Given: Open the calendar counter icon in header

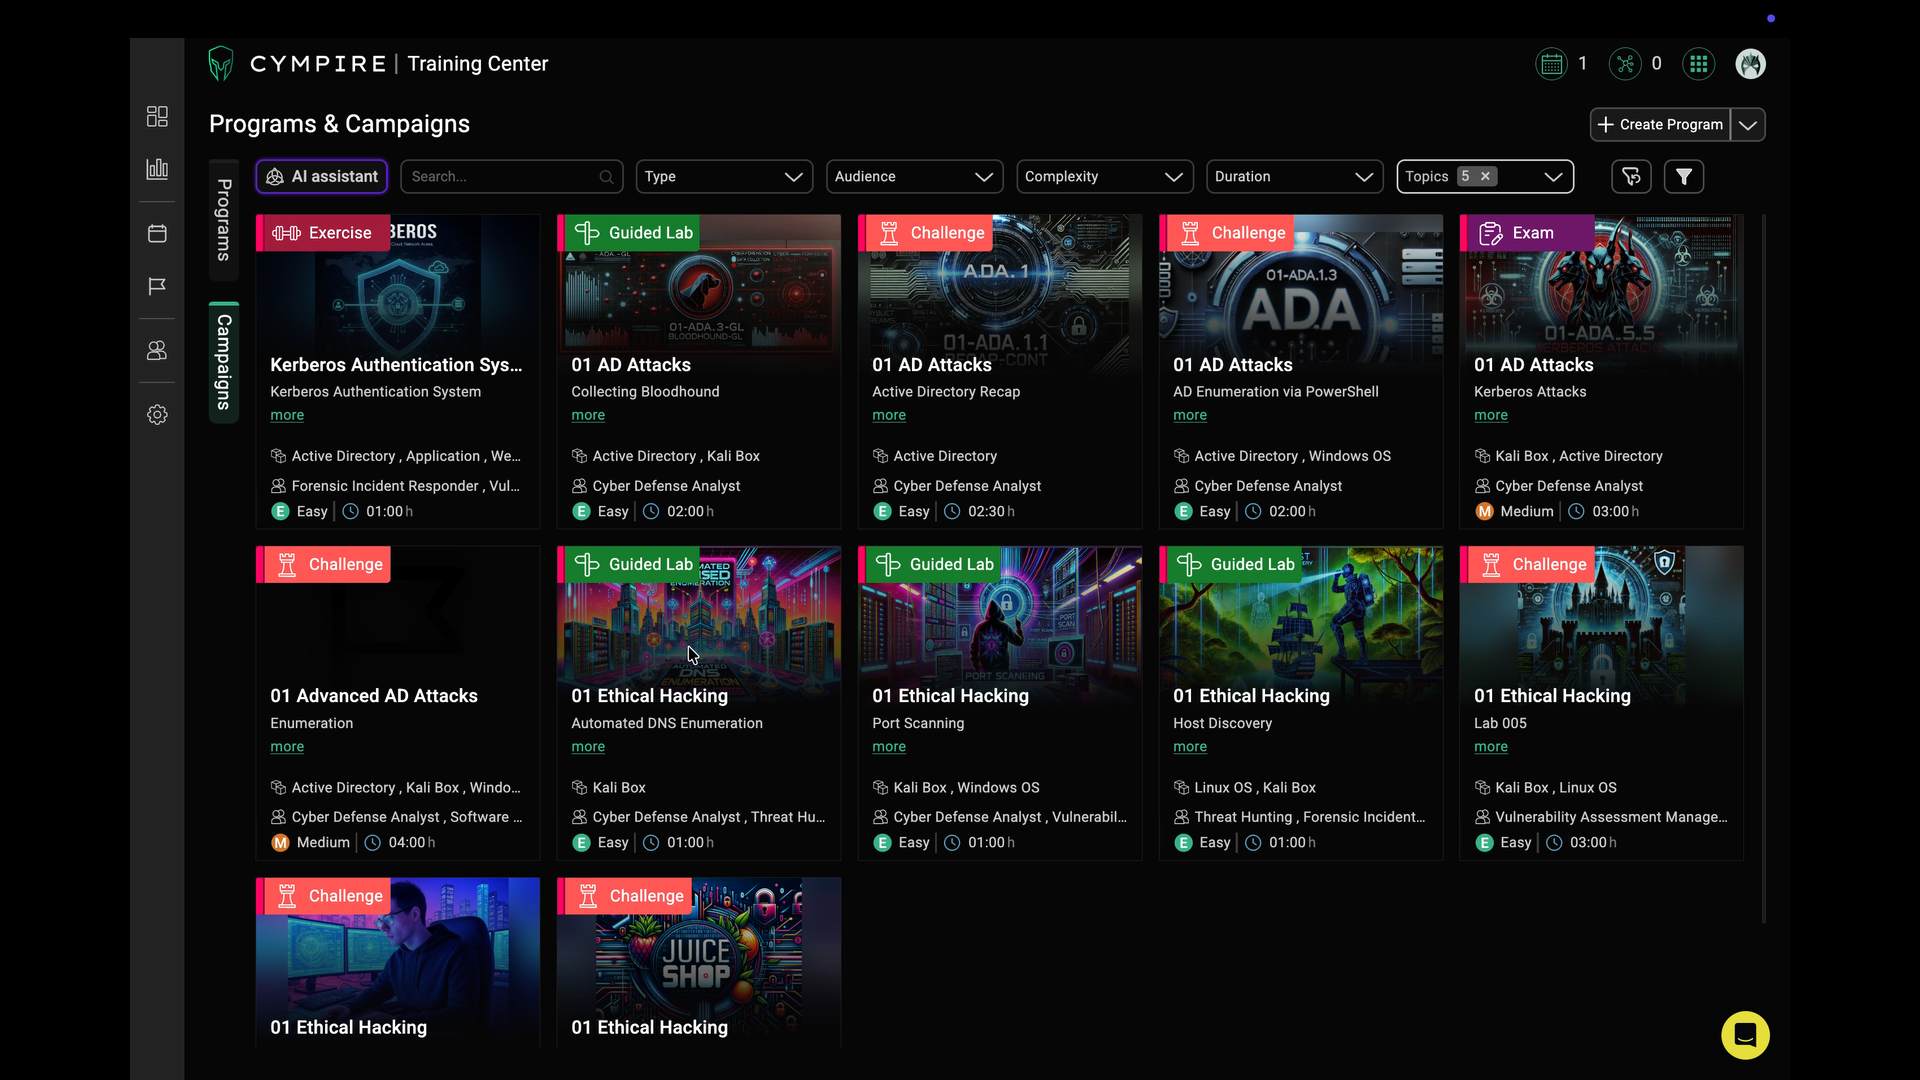Looking at the screenshot, I should pyautogui.click(x=1551, y=64).
